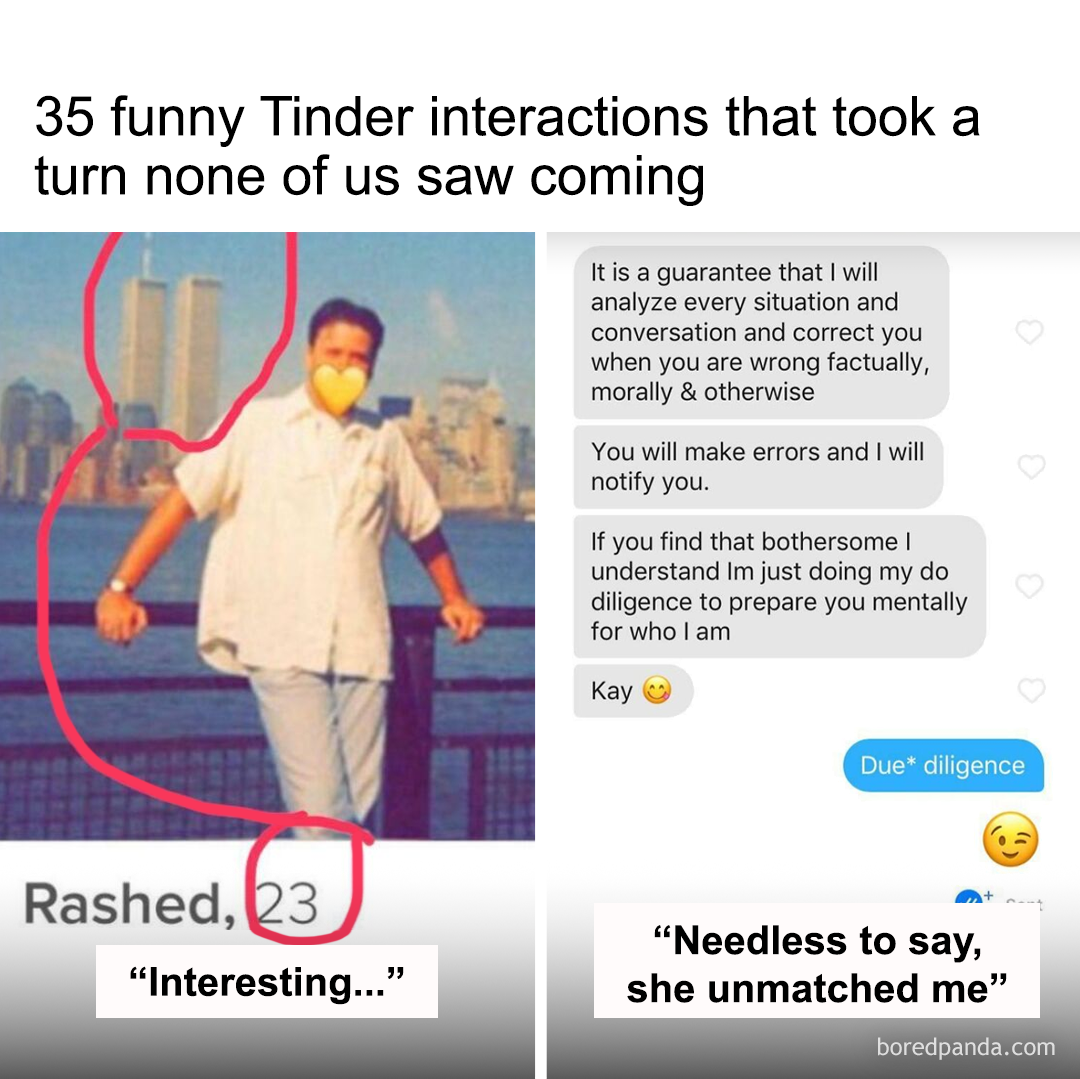Select the 'do diligence' message bubble

[779, 586]
